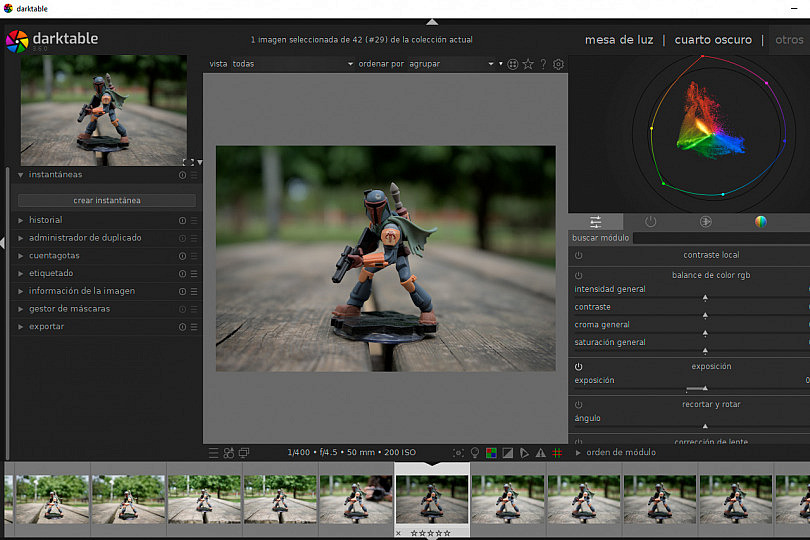Focus the buscar módulo search field

pos(721,238)
